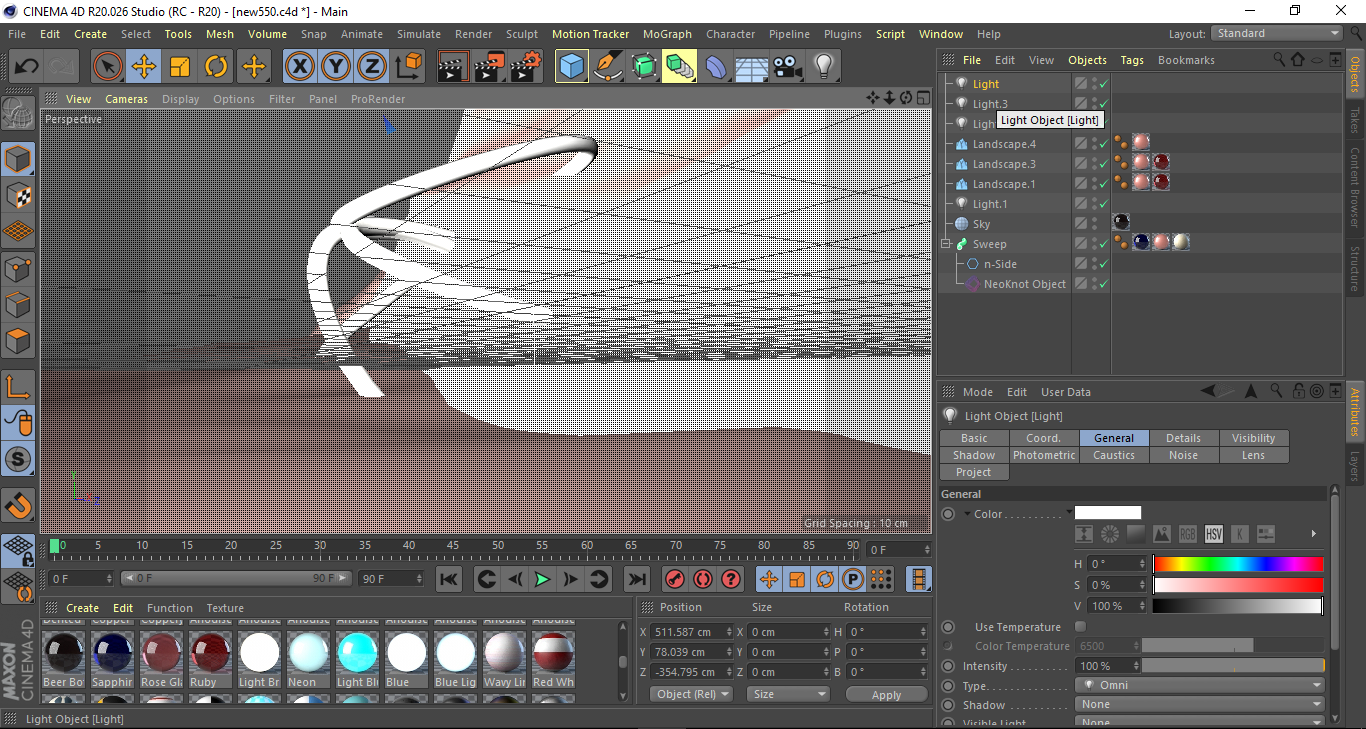
Task: Add a Cube primitive object
Action: click(x=572, y=67)
